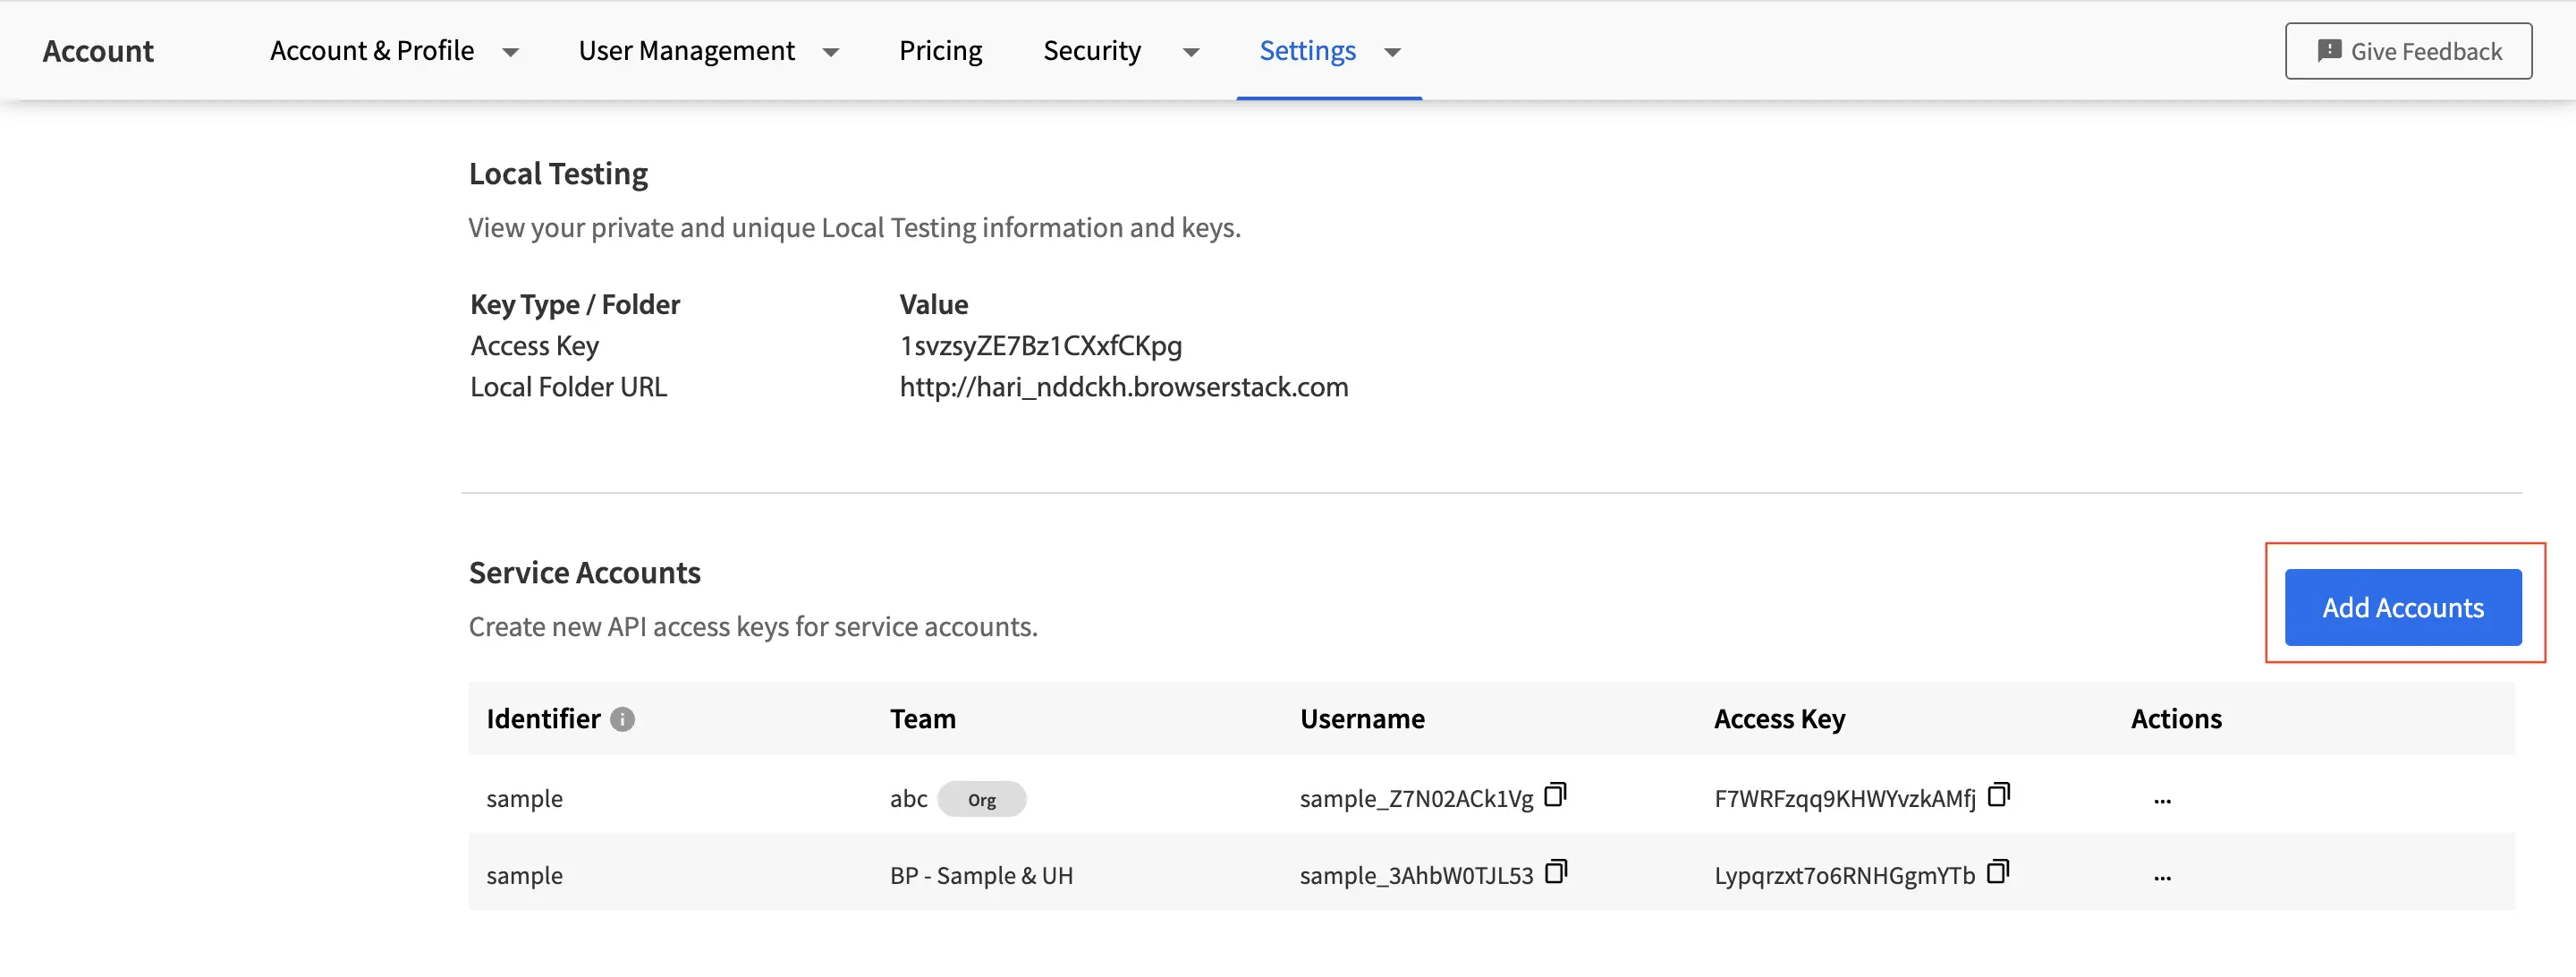This screenshot has height=977, width=2576.
Task: Click the feedback speech bubble icon
Action: (x=2331, y=50)
